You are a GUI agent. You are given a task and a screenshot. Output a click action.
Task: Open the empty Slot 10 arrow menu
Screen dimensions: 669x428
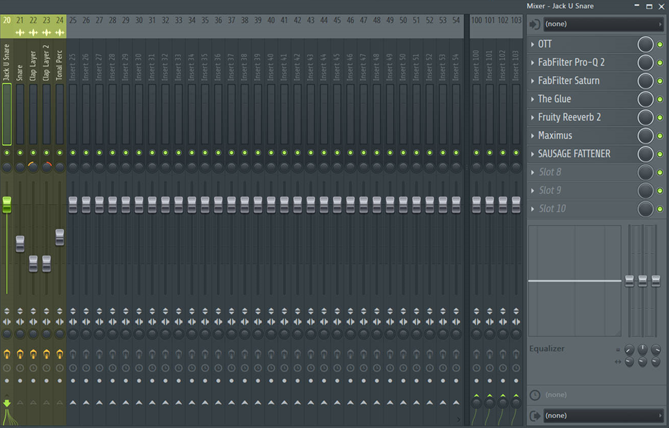532,209
